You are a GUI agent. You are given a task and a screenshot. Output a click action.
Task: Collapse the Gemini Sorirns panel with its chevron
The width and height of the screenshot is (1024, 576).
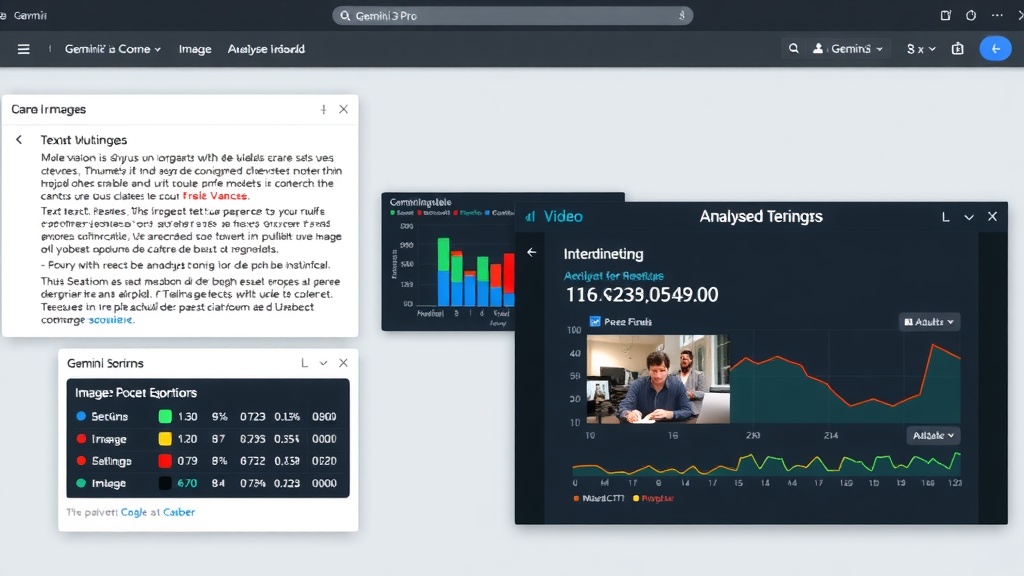pos(323,363)
